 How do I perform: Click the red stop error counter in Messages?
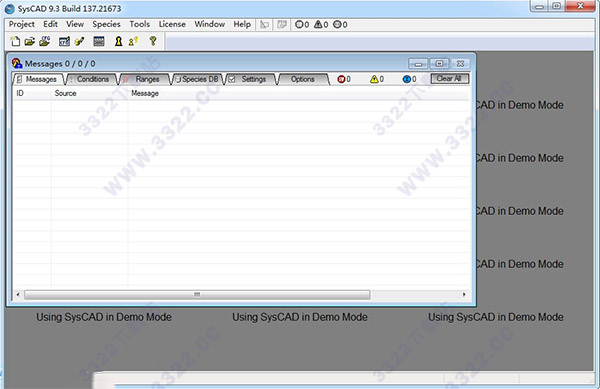pos(344,79)
